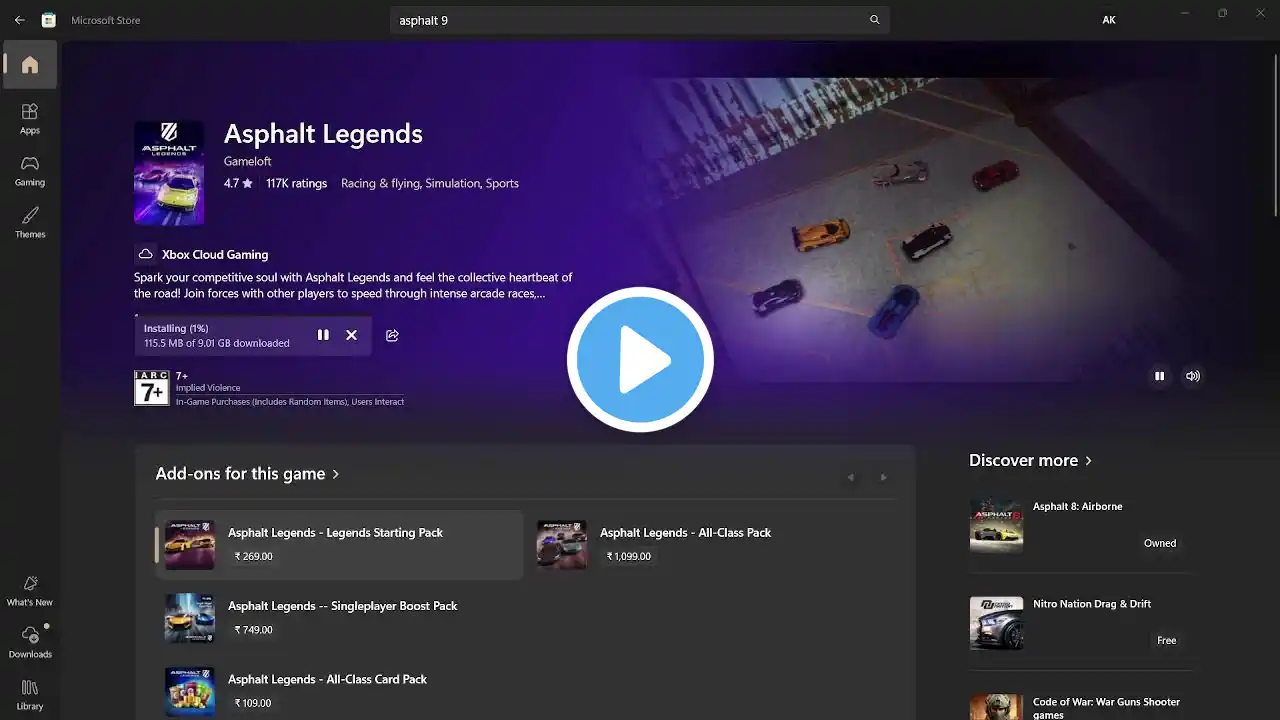Open the All-Class Pack add-on
Viewport: 1280px width, 720px height.
click(x=711, y=545)
